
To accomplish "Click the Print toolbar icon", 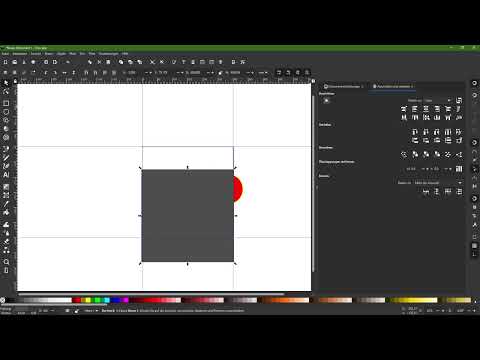I will pyautogui.click(x=33, y=62).
